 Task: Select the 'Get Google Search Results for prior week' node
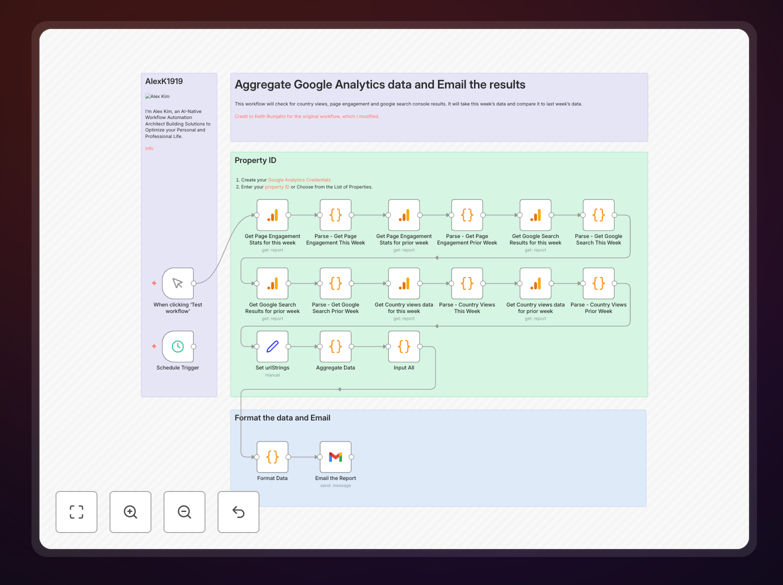point(272,283)
